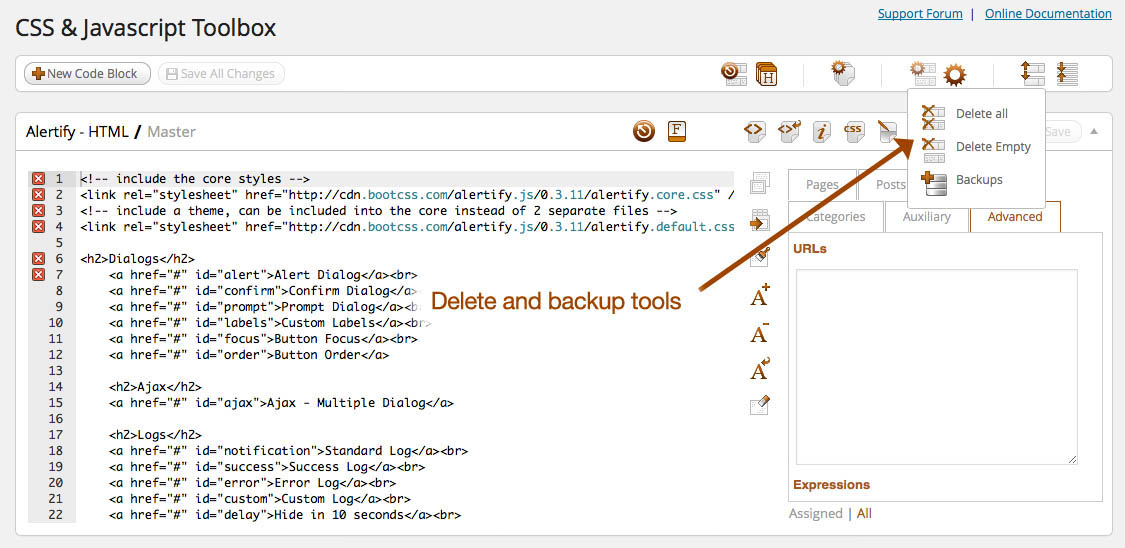Increase editor font size with A+ icon
Image resolution: width=1125 pixels, height=548 pixels.
coord(760,295)
